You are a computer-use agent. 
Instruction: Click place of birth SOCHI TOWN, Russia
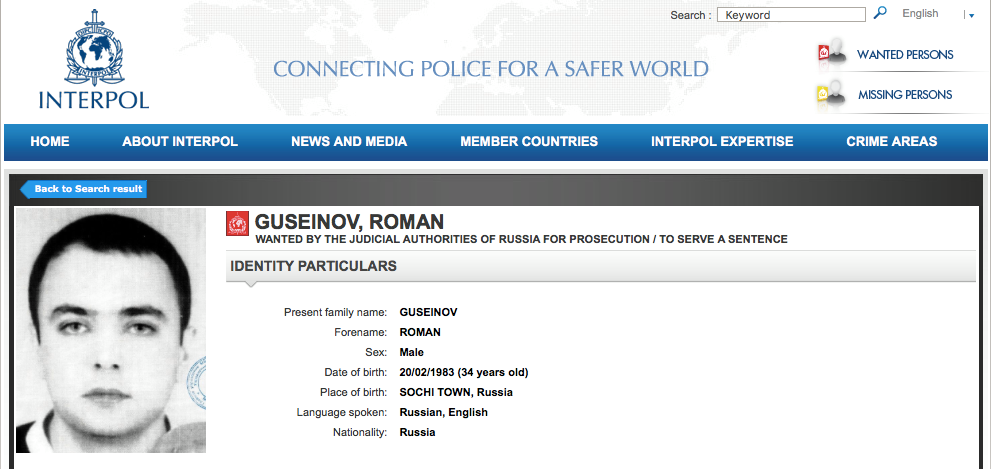point(456,393)
